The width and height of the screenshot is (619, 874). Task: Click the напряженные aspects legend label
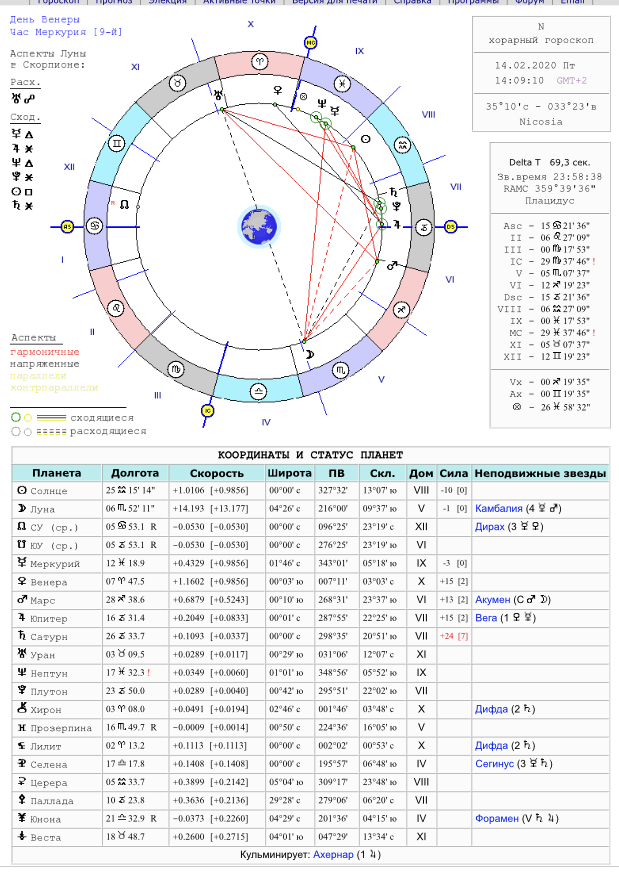coord(45,364)
